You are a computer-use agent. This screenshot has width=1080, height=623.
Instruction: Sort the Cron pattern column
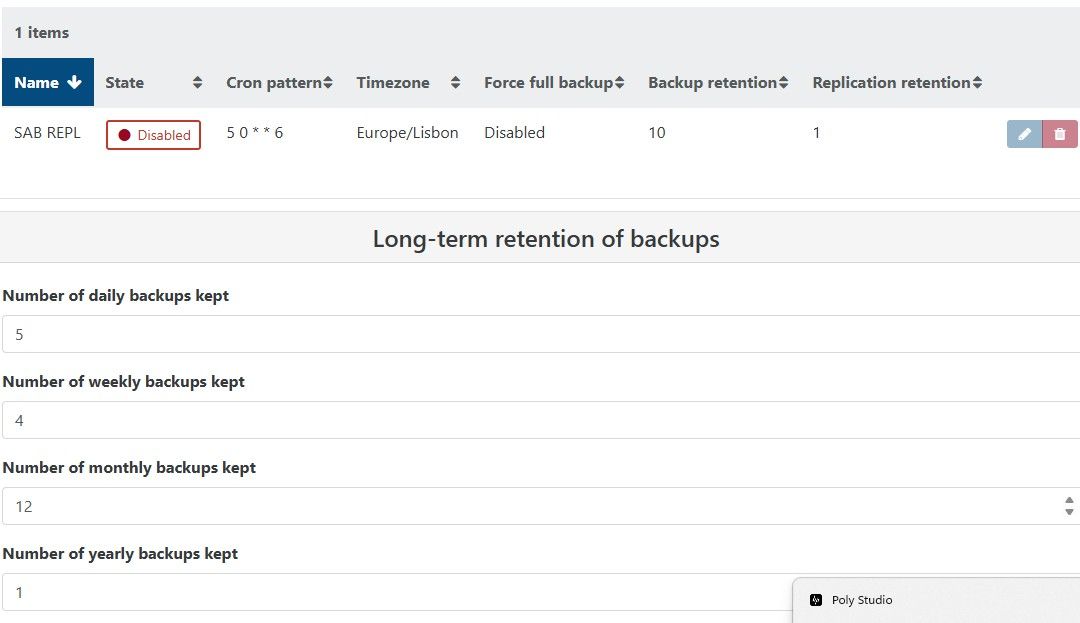coord(328,83)
